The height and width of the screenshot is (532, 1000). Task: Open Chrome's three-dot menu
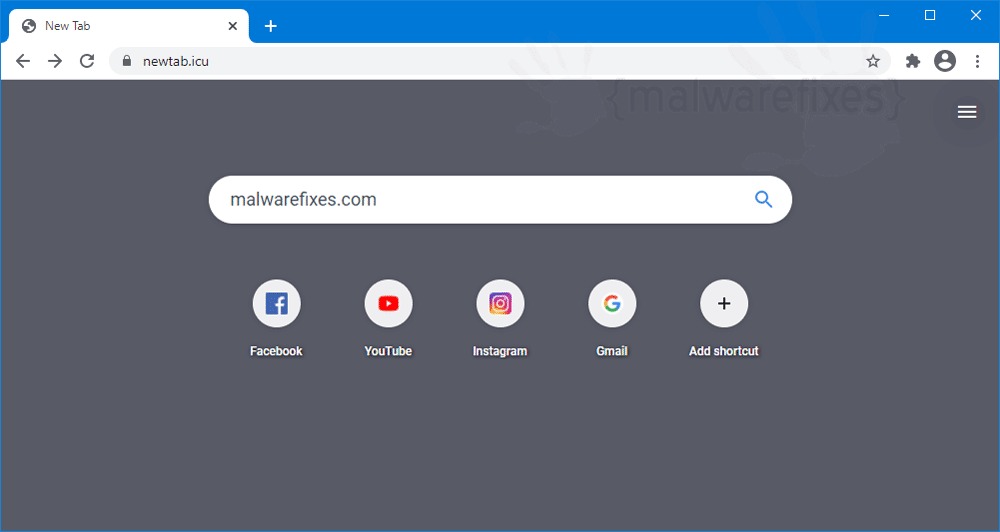point(977,61)
